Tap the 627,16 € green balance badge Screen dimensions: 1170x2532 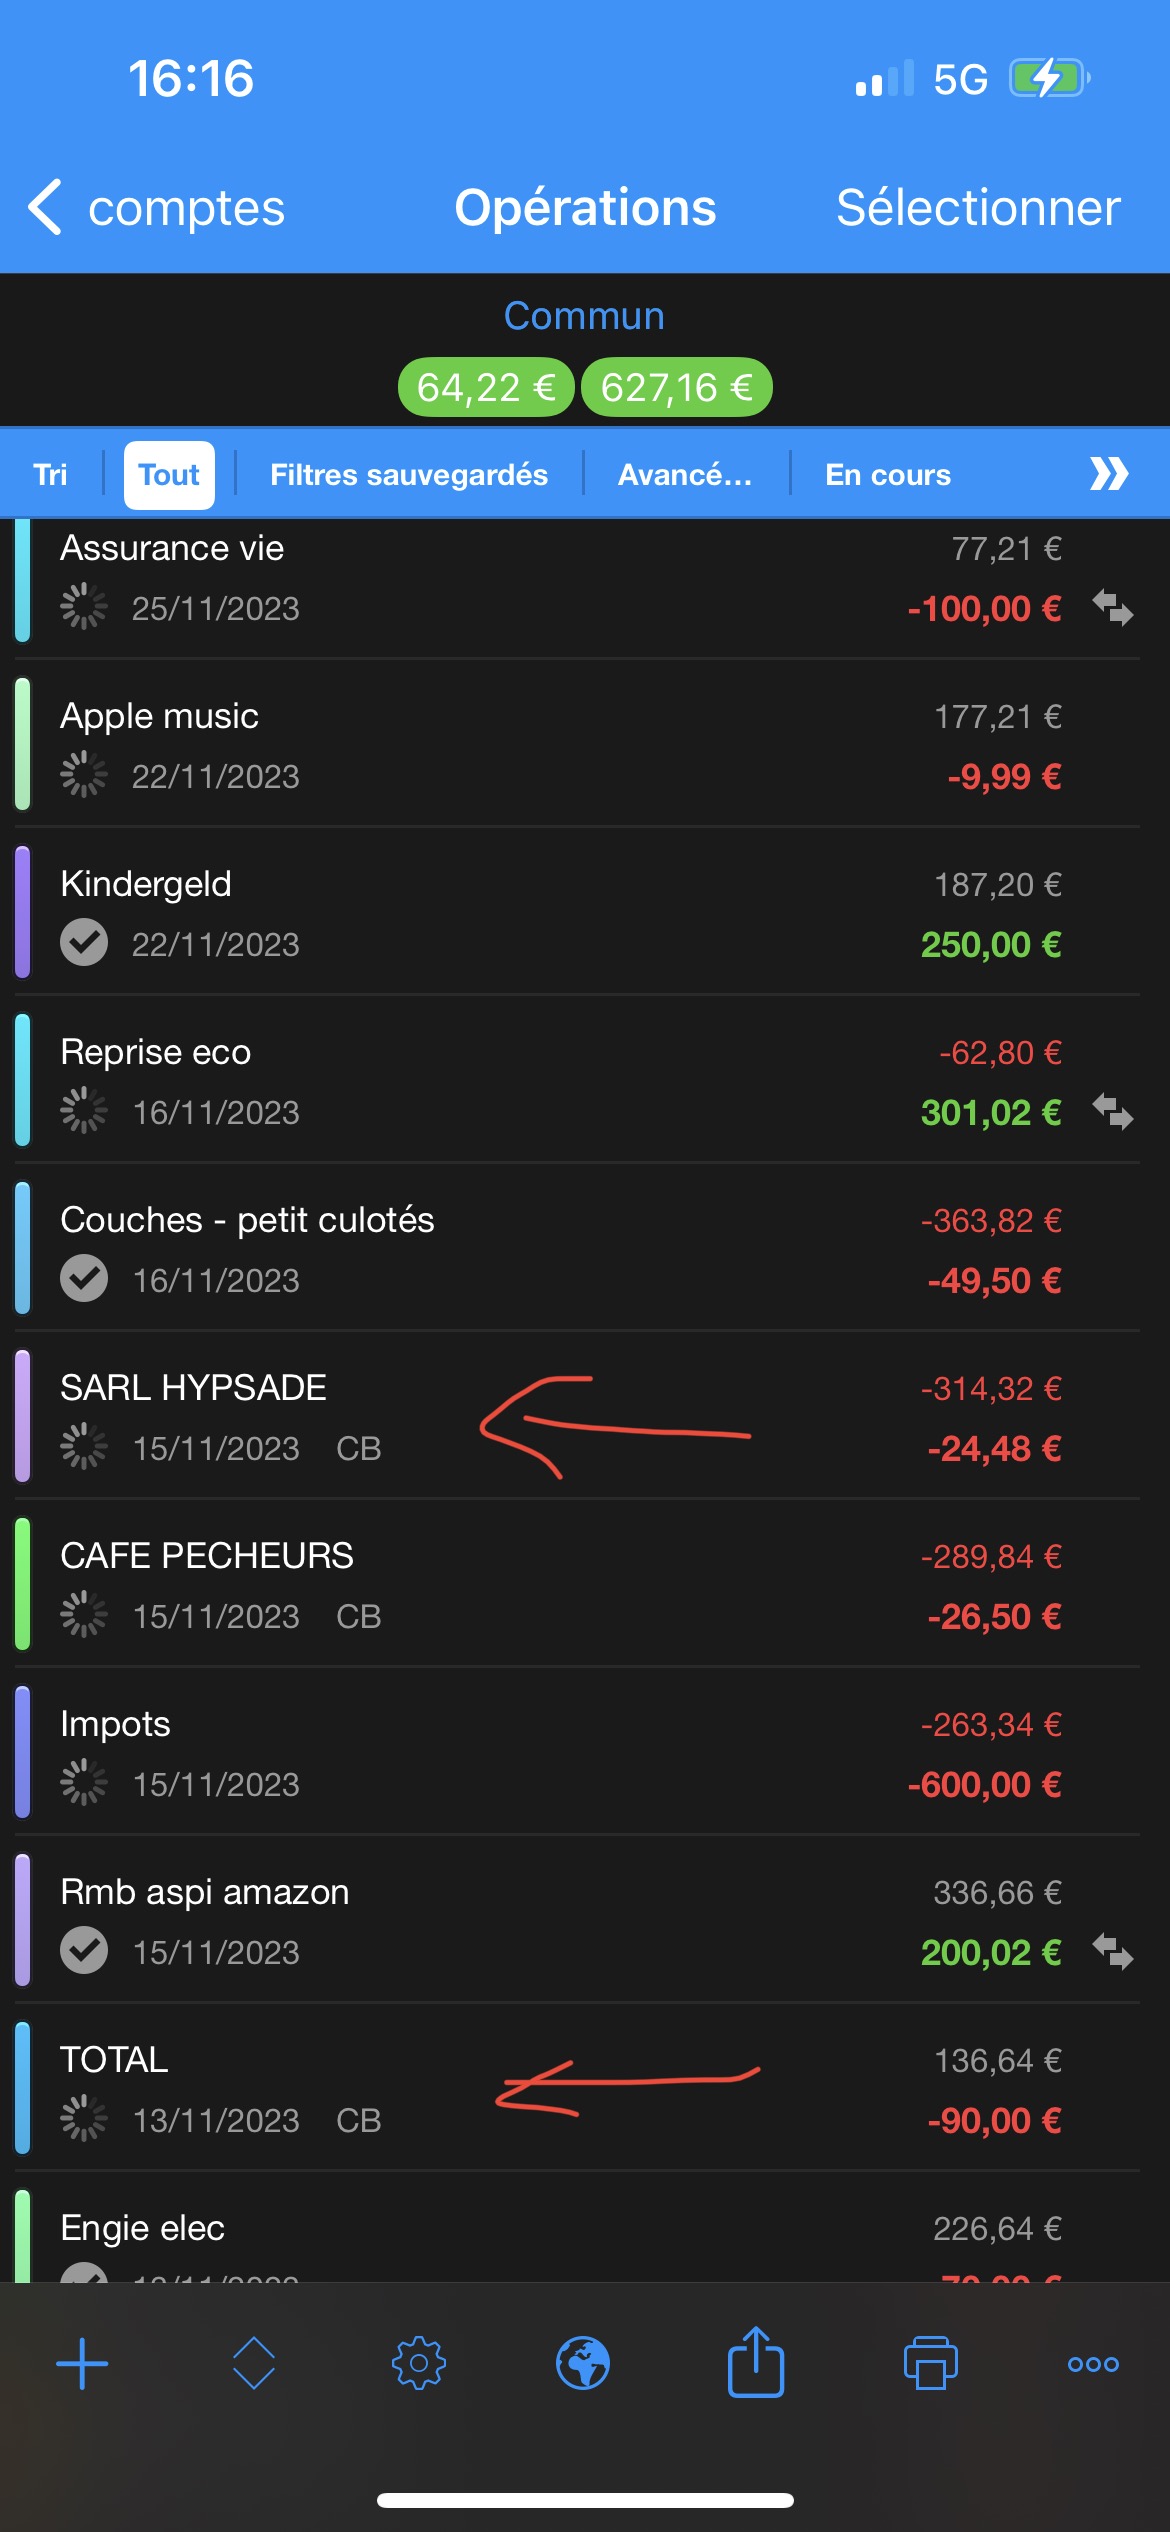tap(676, 387)
